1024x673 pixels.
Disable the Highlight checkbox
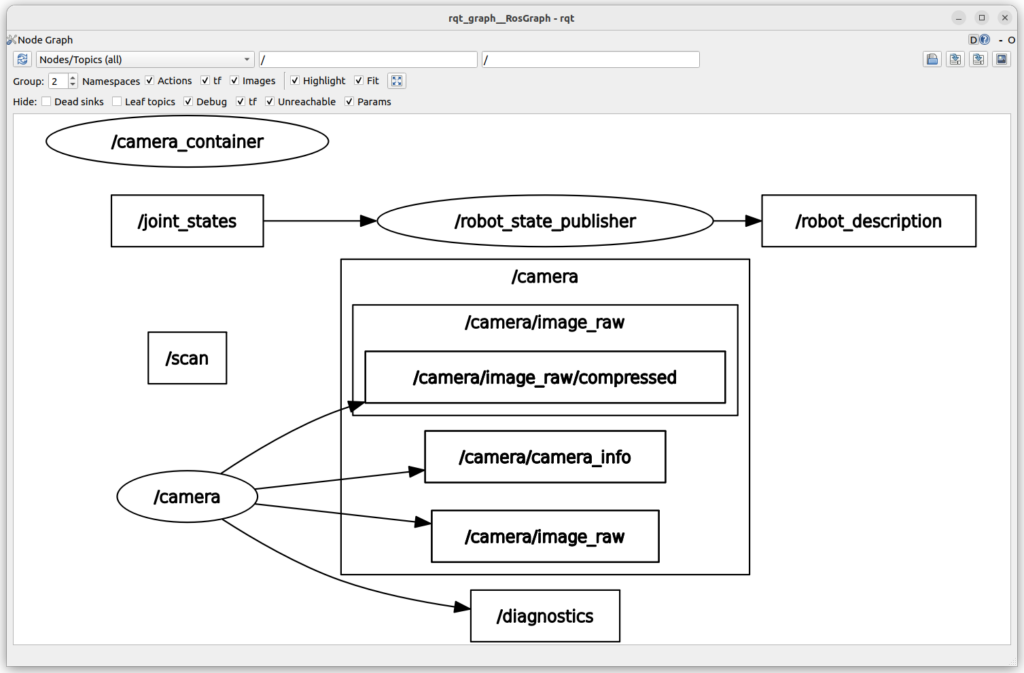click(x=295, y=80)
